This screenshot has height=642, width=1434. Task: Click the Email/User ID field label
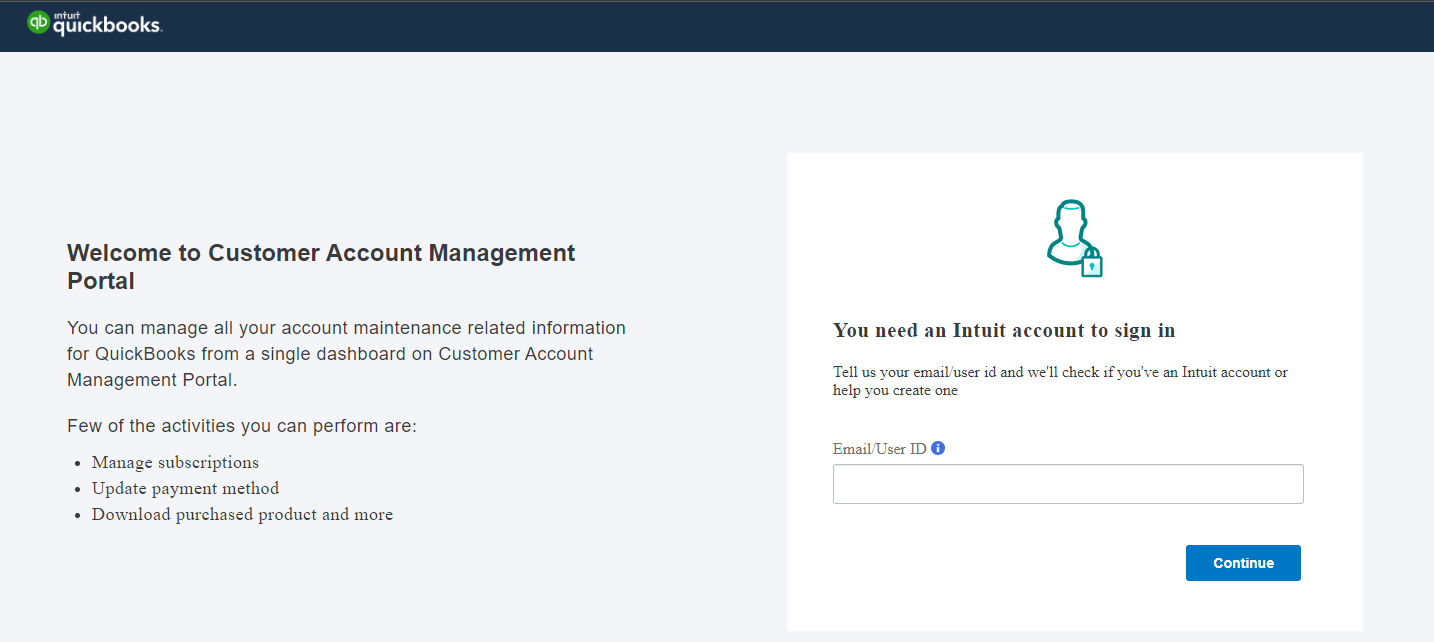[878, 448]
